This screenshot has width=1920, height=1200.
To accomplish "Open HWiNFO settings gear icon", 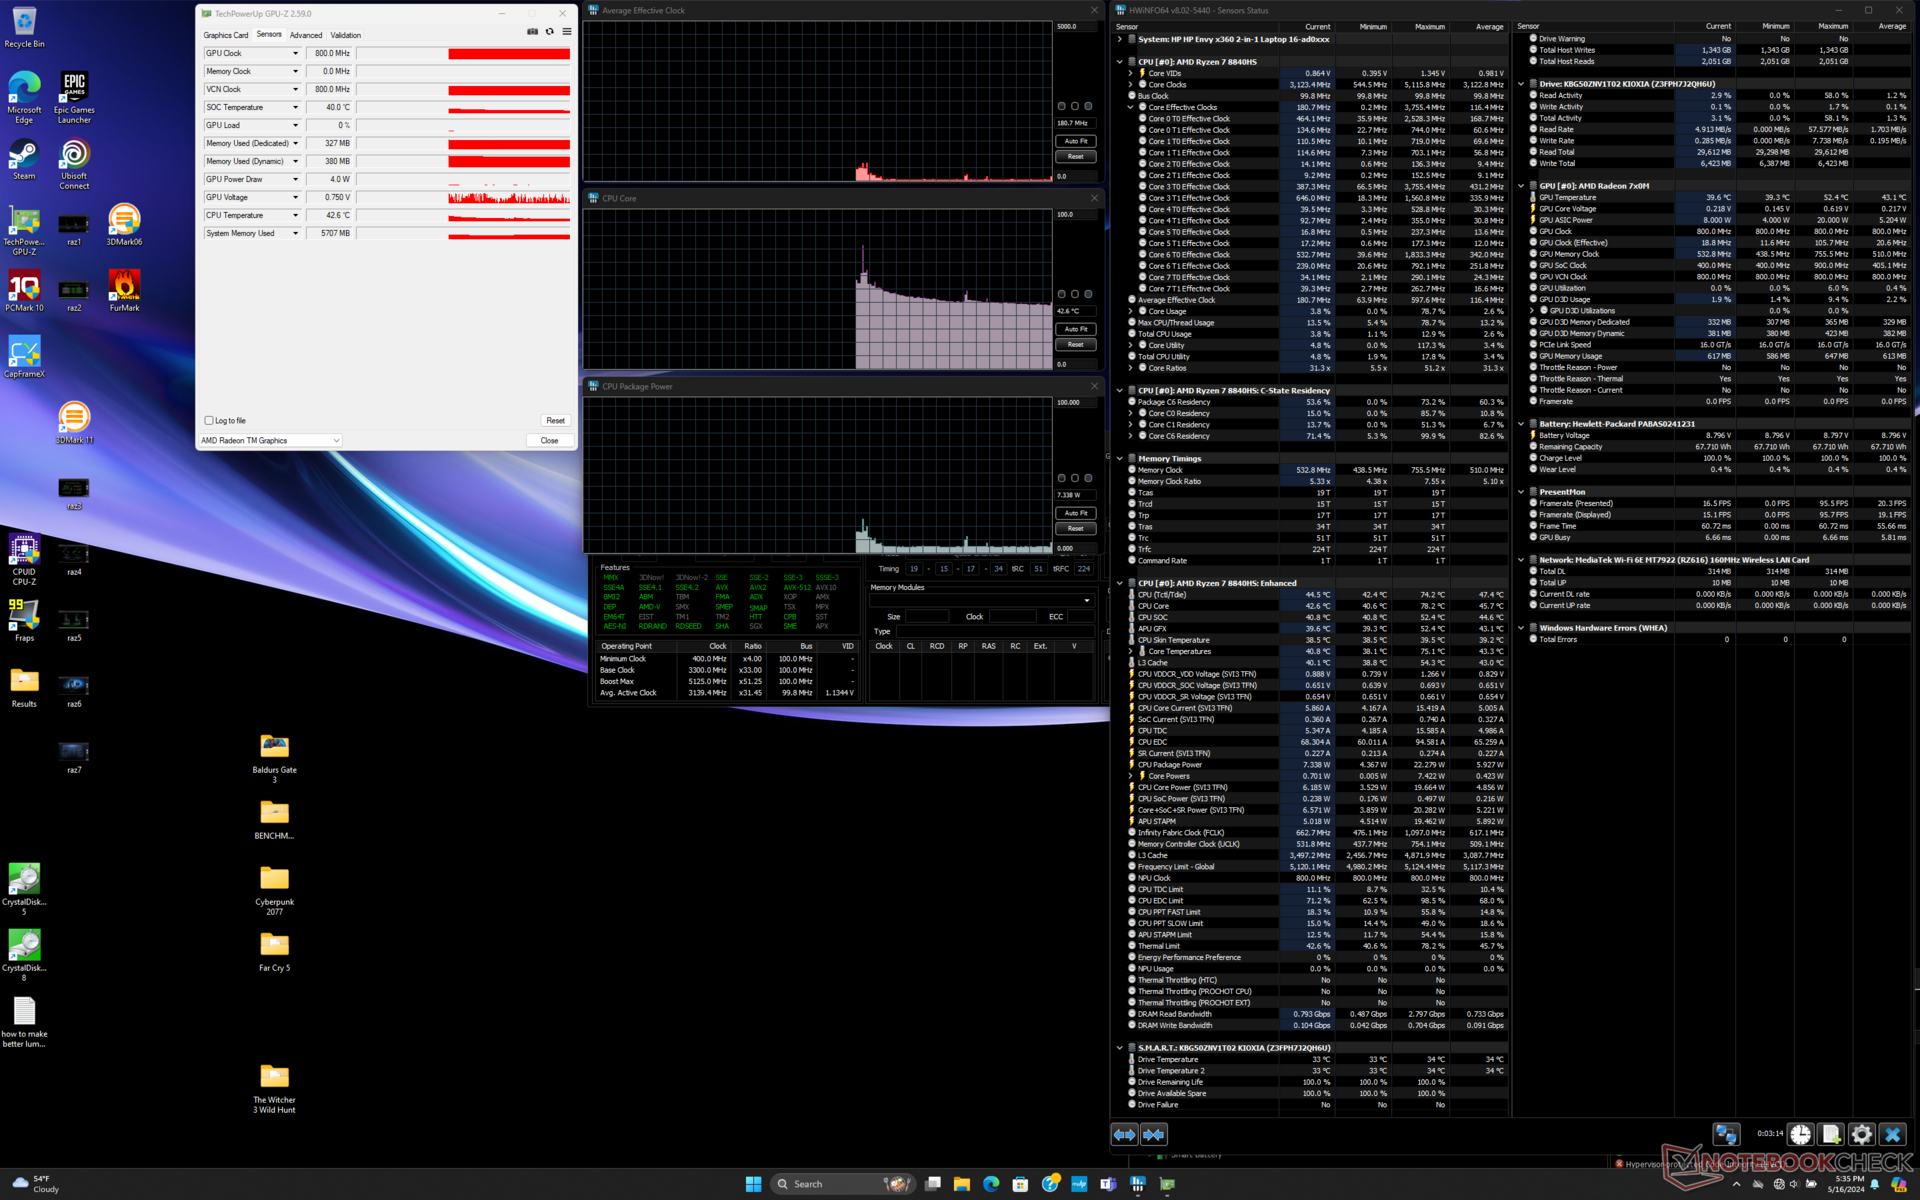I will click(1861, 1134).
